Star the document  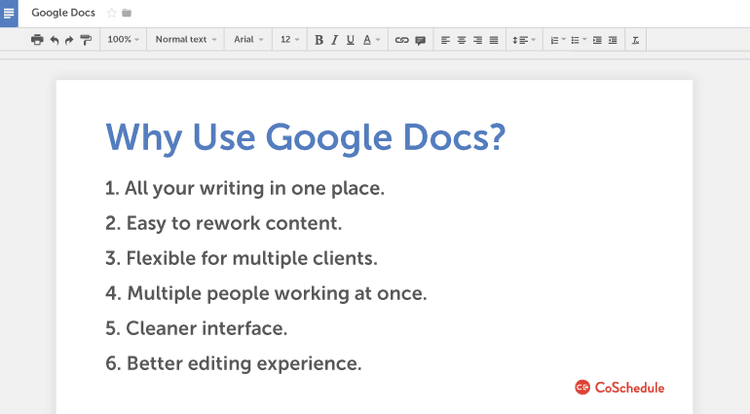(111, 13)
